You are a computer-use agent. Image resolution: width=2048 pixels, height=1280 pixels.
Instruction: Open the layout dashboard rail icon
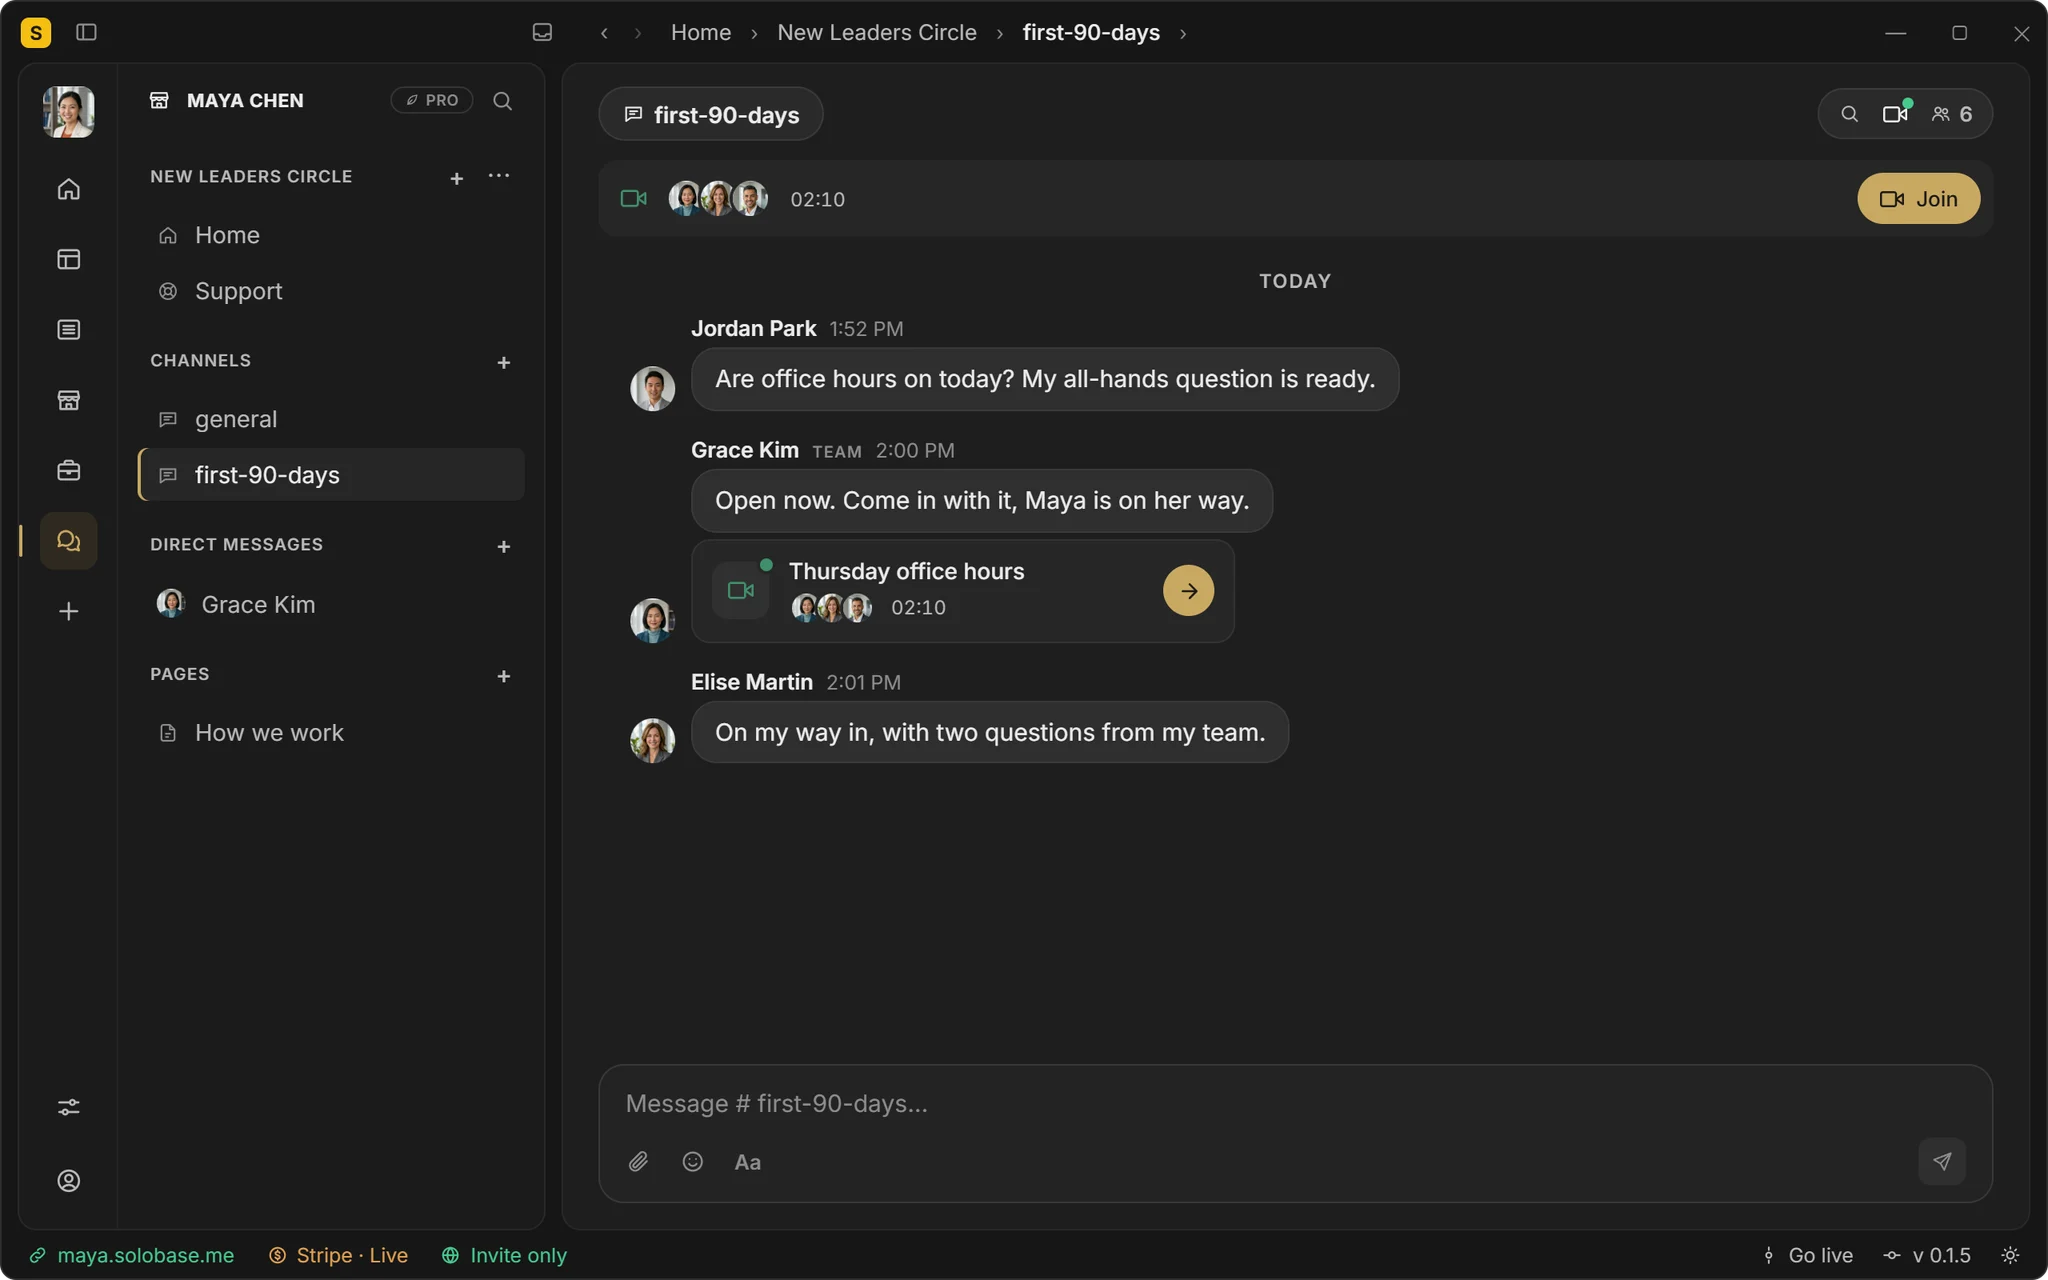point(69,259)
